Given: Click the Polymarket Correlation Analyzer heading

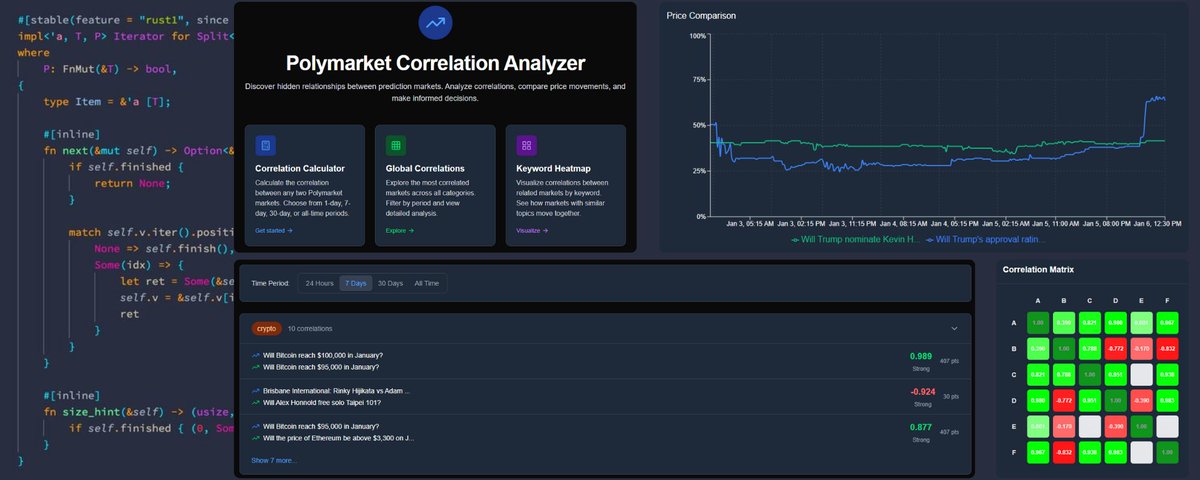Looking at the screenshot, I should tap(435, 63).
